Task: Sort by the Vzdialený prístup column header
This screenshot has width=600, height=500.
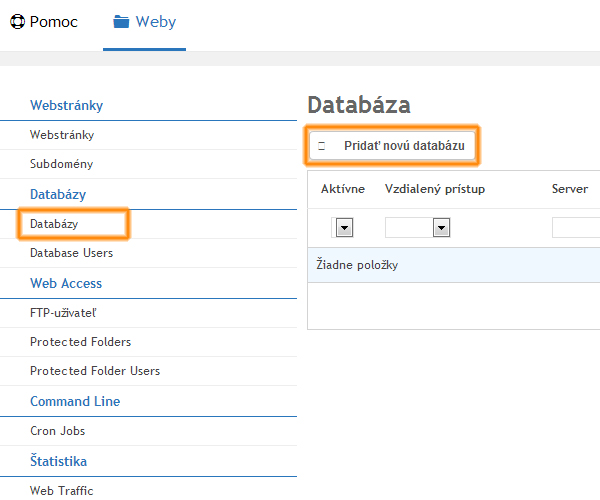Action: pos(435,189)
